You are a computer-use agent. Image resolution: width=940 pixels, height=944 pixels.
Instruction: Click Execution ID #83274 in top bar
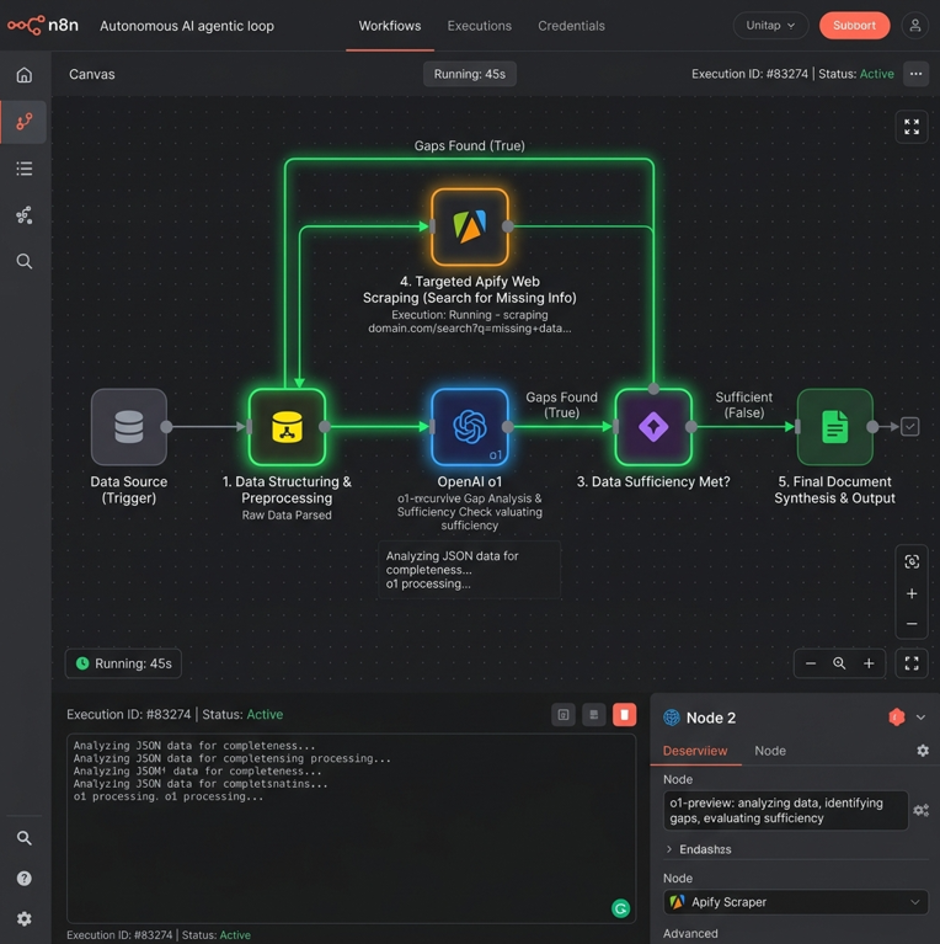(x=750, y=73)
